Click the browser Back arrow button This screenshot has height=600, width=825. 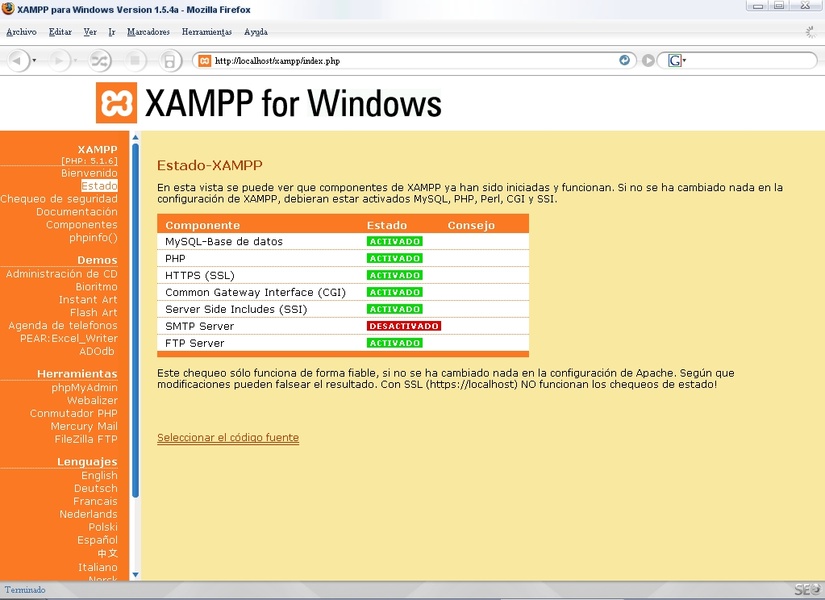coord(18,61)
